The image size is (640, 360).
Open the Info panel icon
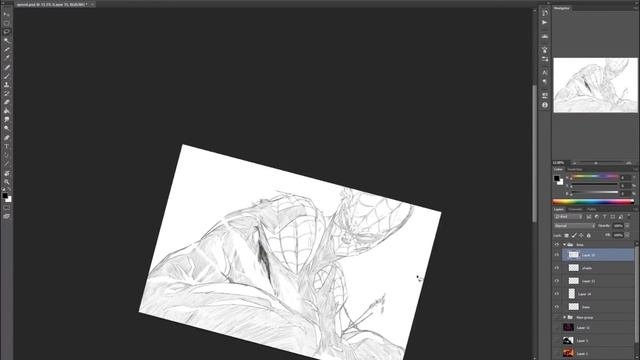click(x=545, y=105)
